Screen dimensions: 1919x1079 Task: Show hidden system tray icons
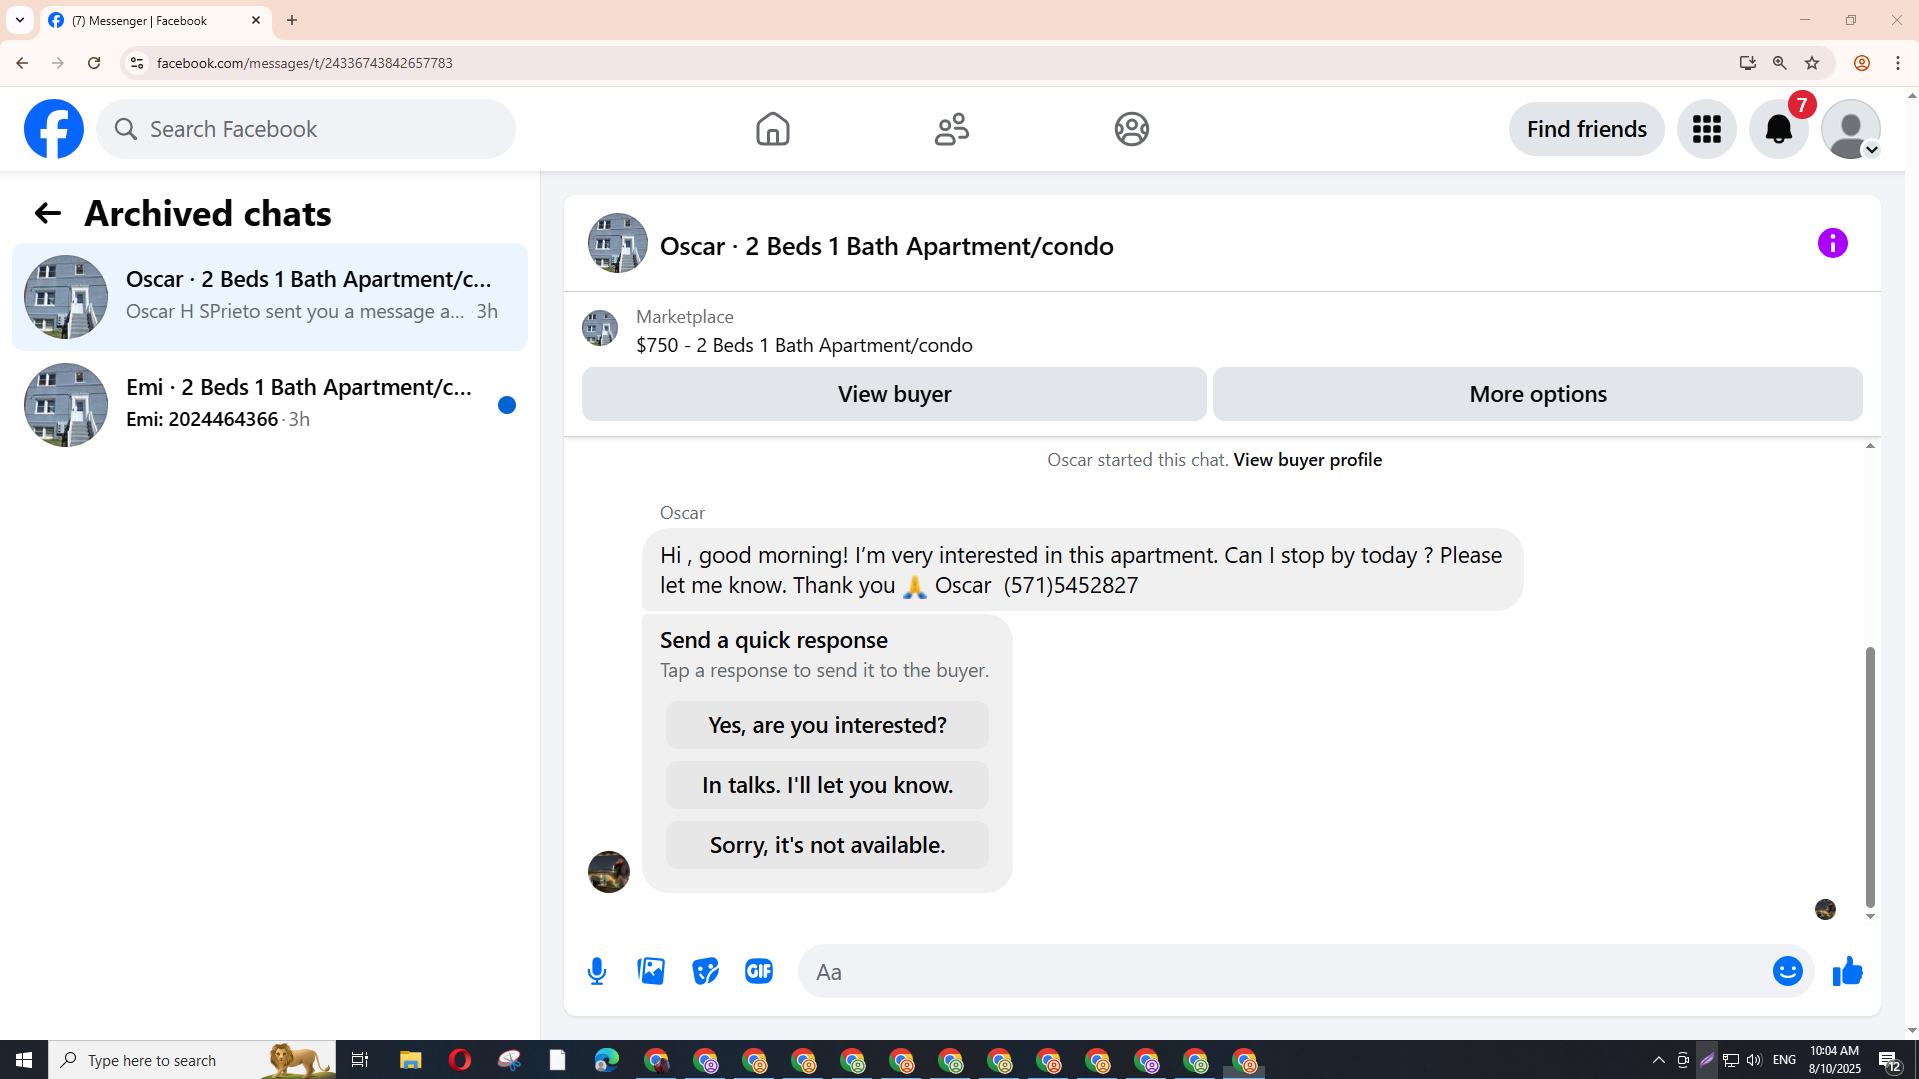1658,1060
